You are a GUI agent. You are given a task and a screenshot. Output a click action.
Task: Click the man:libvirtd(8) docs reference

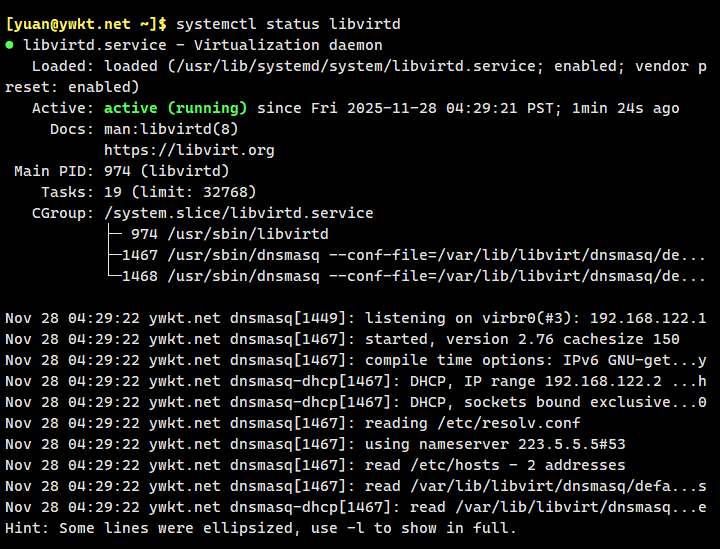(x=171, y=129)
